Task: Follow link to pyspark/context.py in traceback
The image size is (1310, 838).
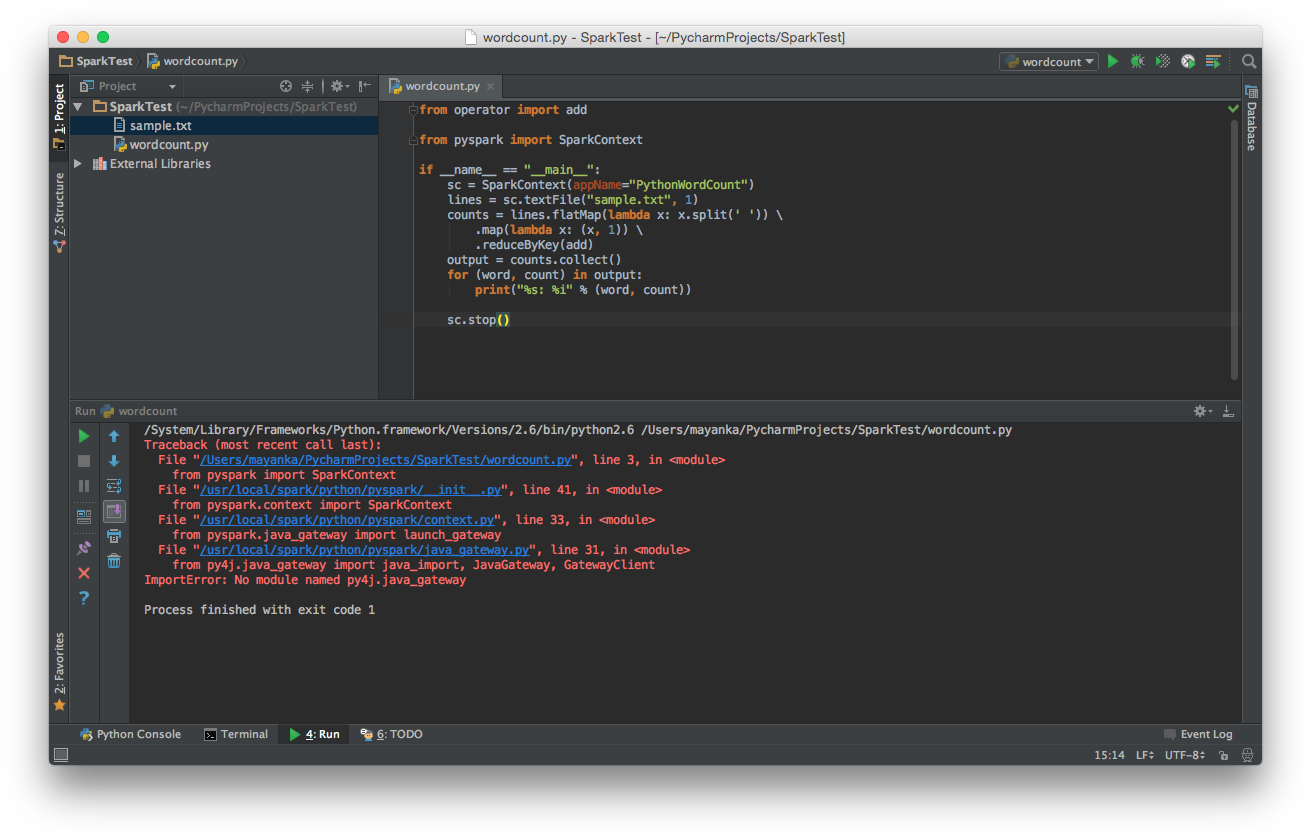Action: [x=347, y=520]
